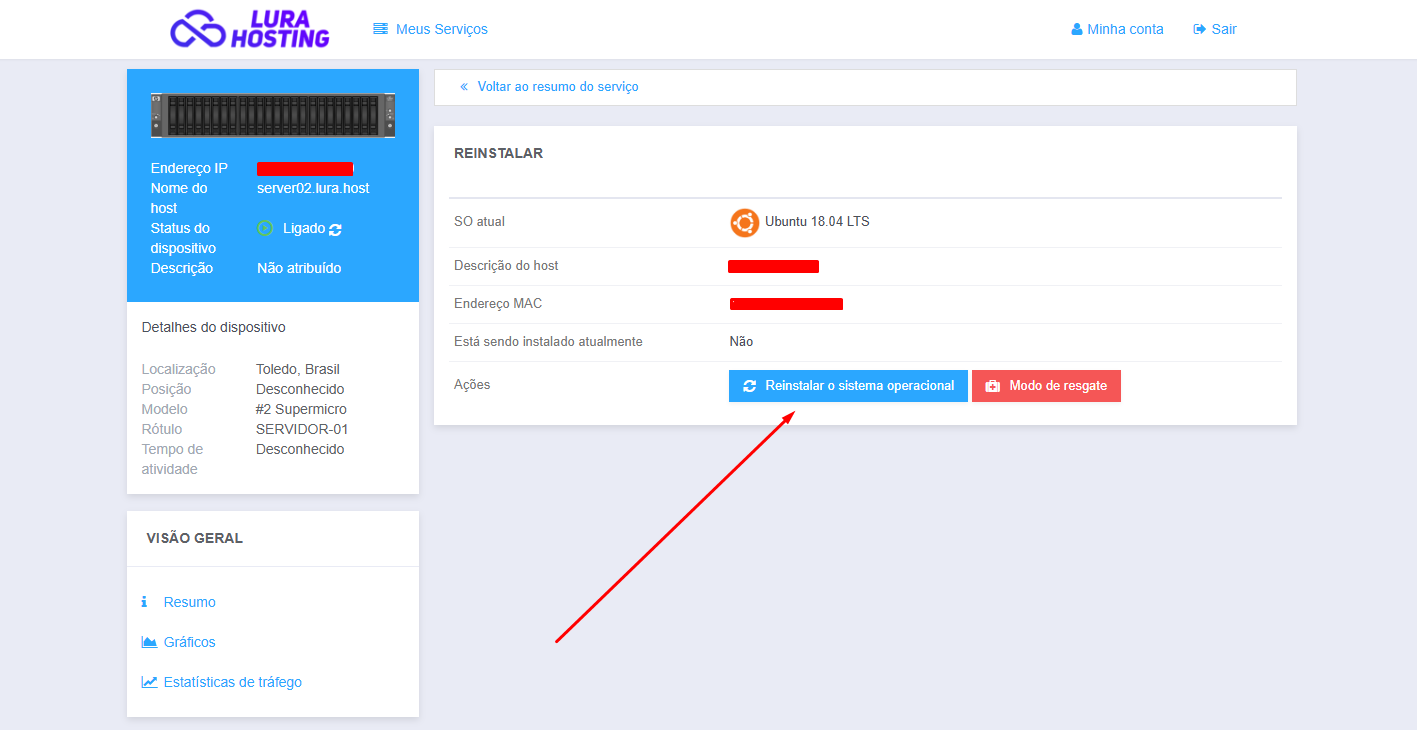This screenshot has width=1417, height=730.
Task: Click the REINSTALAR heading
Action: pyautogui.click(x=498, y=154)
